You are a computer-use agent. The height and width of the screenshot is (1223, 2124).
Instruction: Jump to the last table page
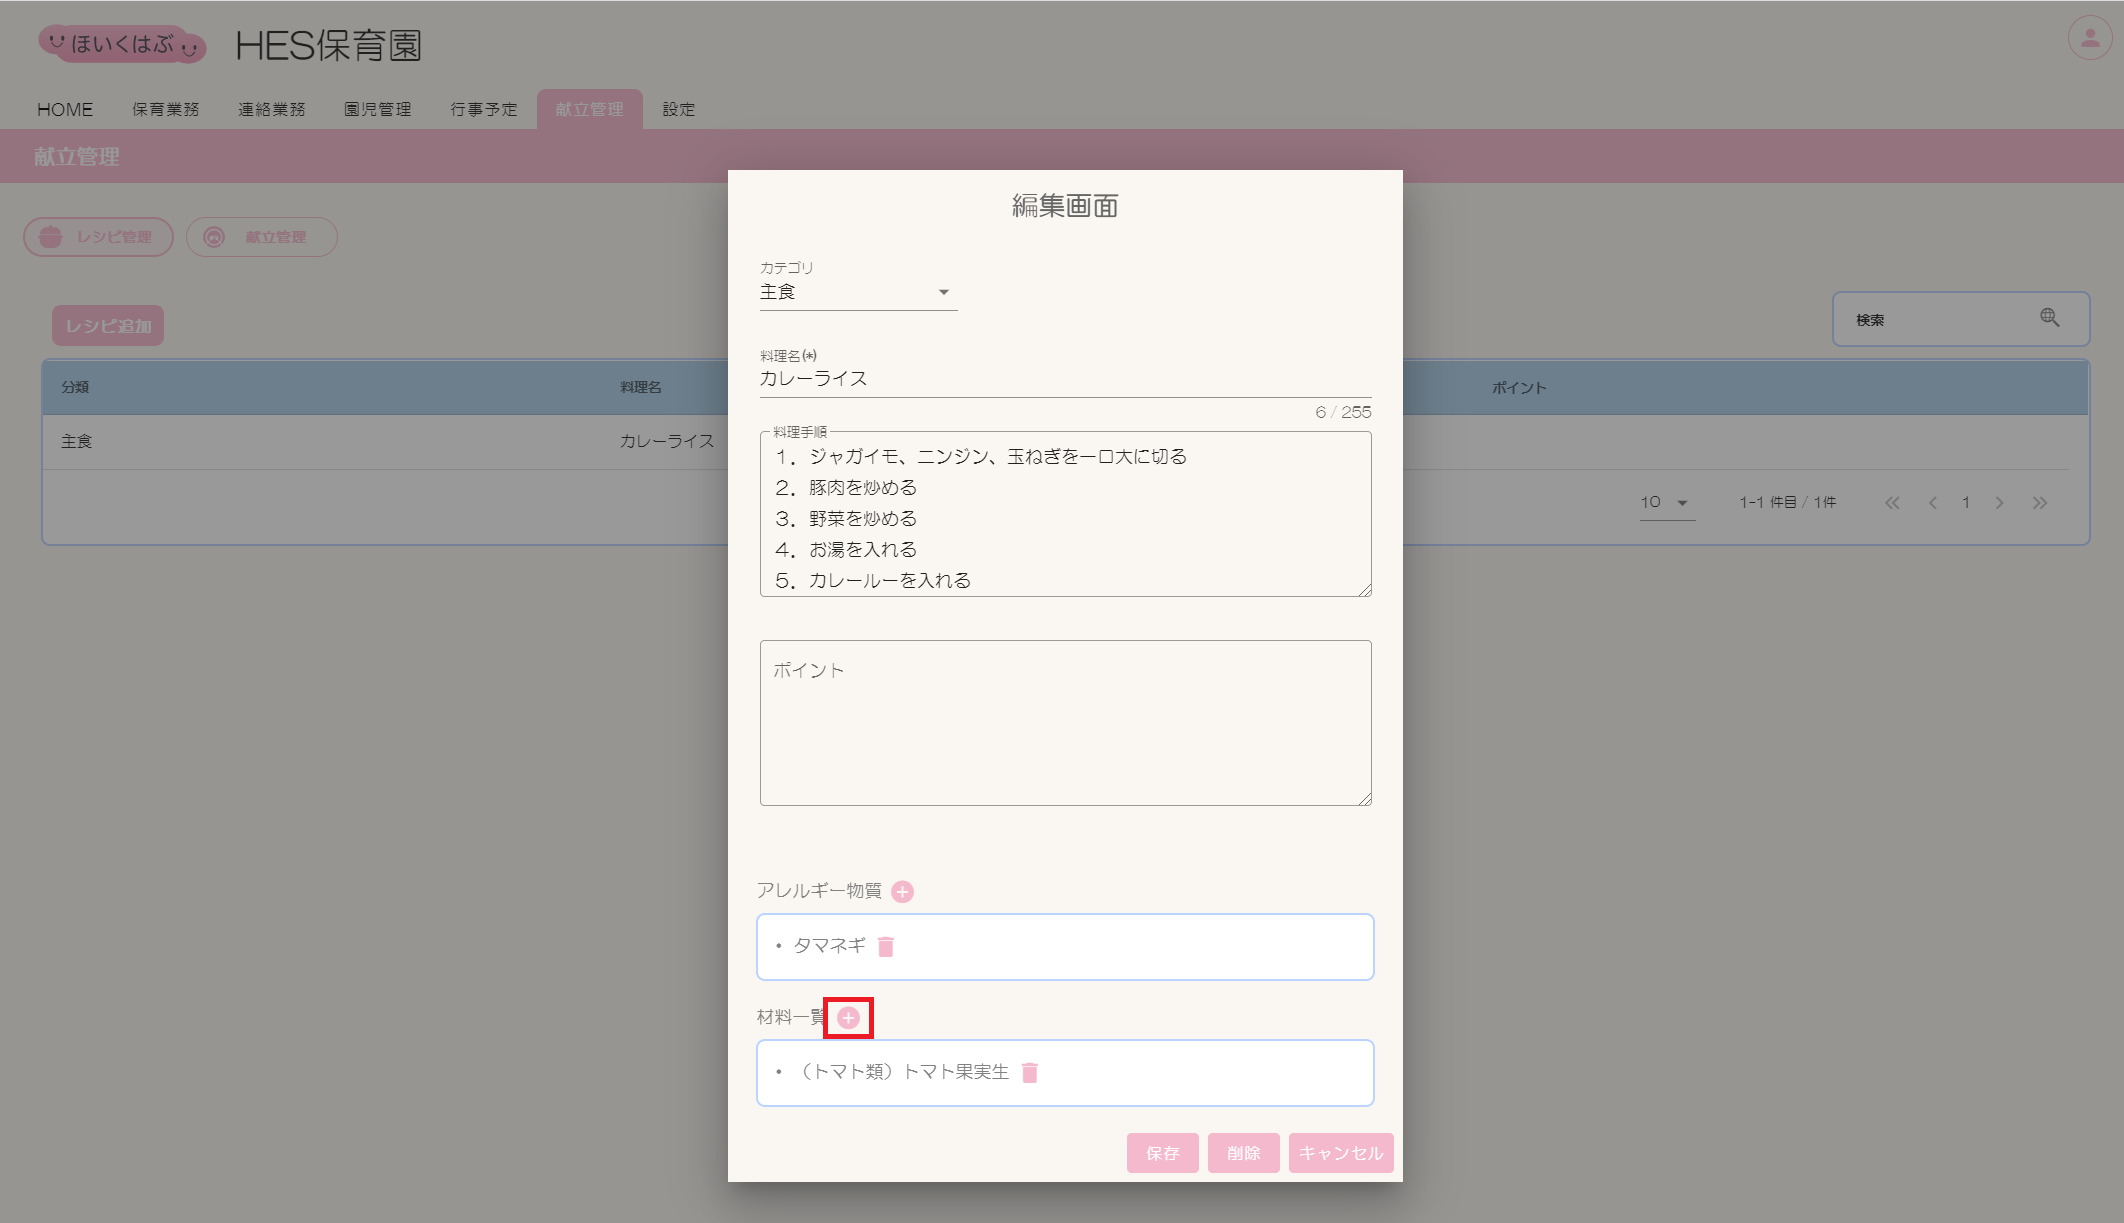[x=2040, y=503]
